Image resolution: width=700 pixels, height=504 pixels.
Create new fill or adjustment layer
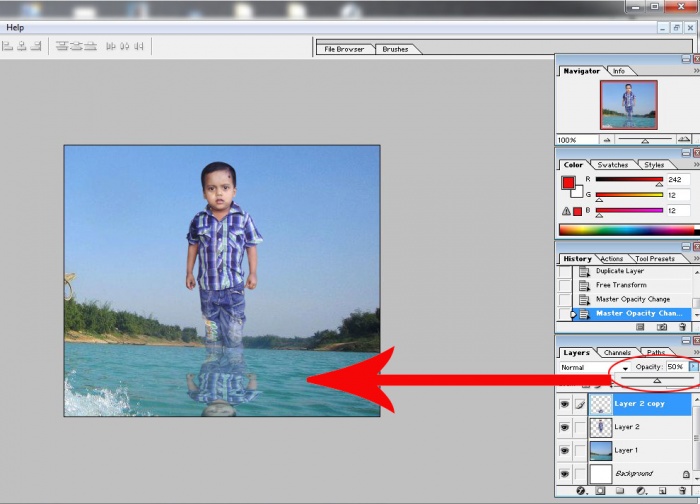641,491
